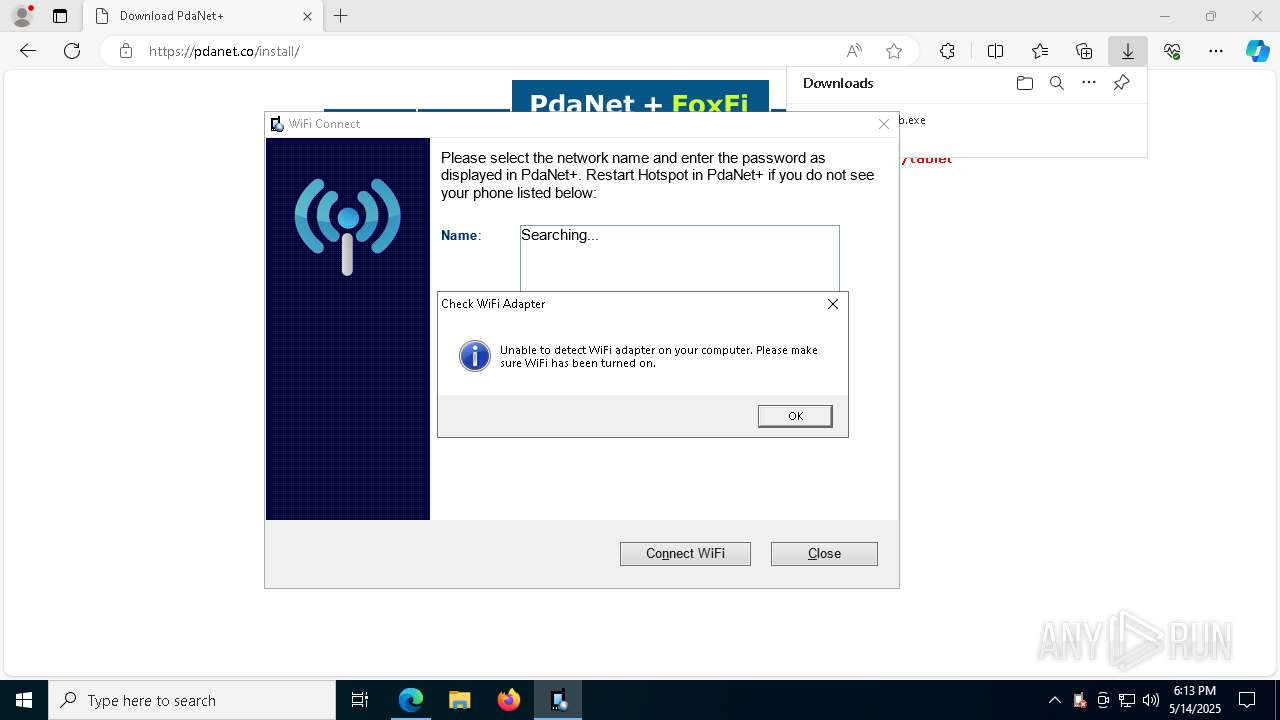
Task: Open Microsoft Edge from taskbar
Action: pyautogui.click(x=411, y=700)
